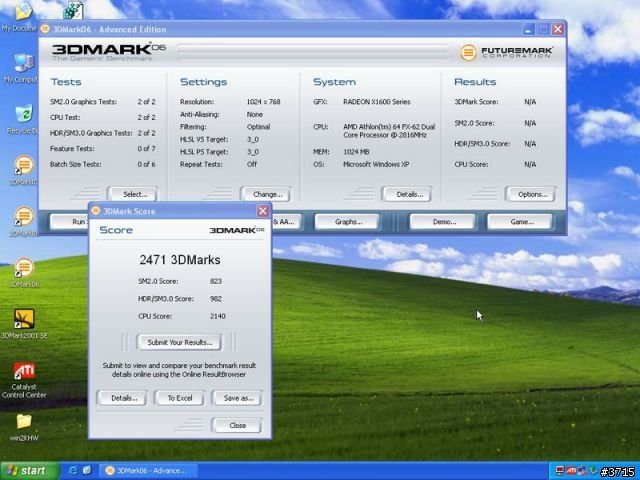Click the 2471 3DMarks score text
This screenshot has width=640, height=480.
180,260
